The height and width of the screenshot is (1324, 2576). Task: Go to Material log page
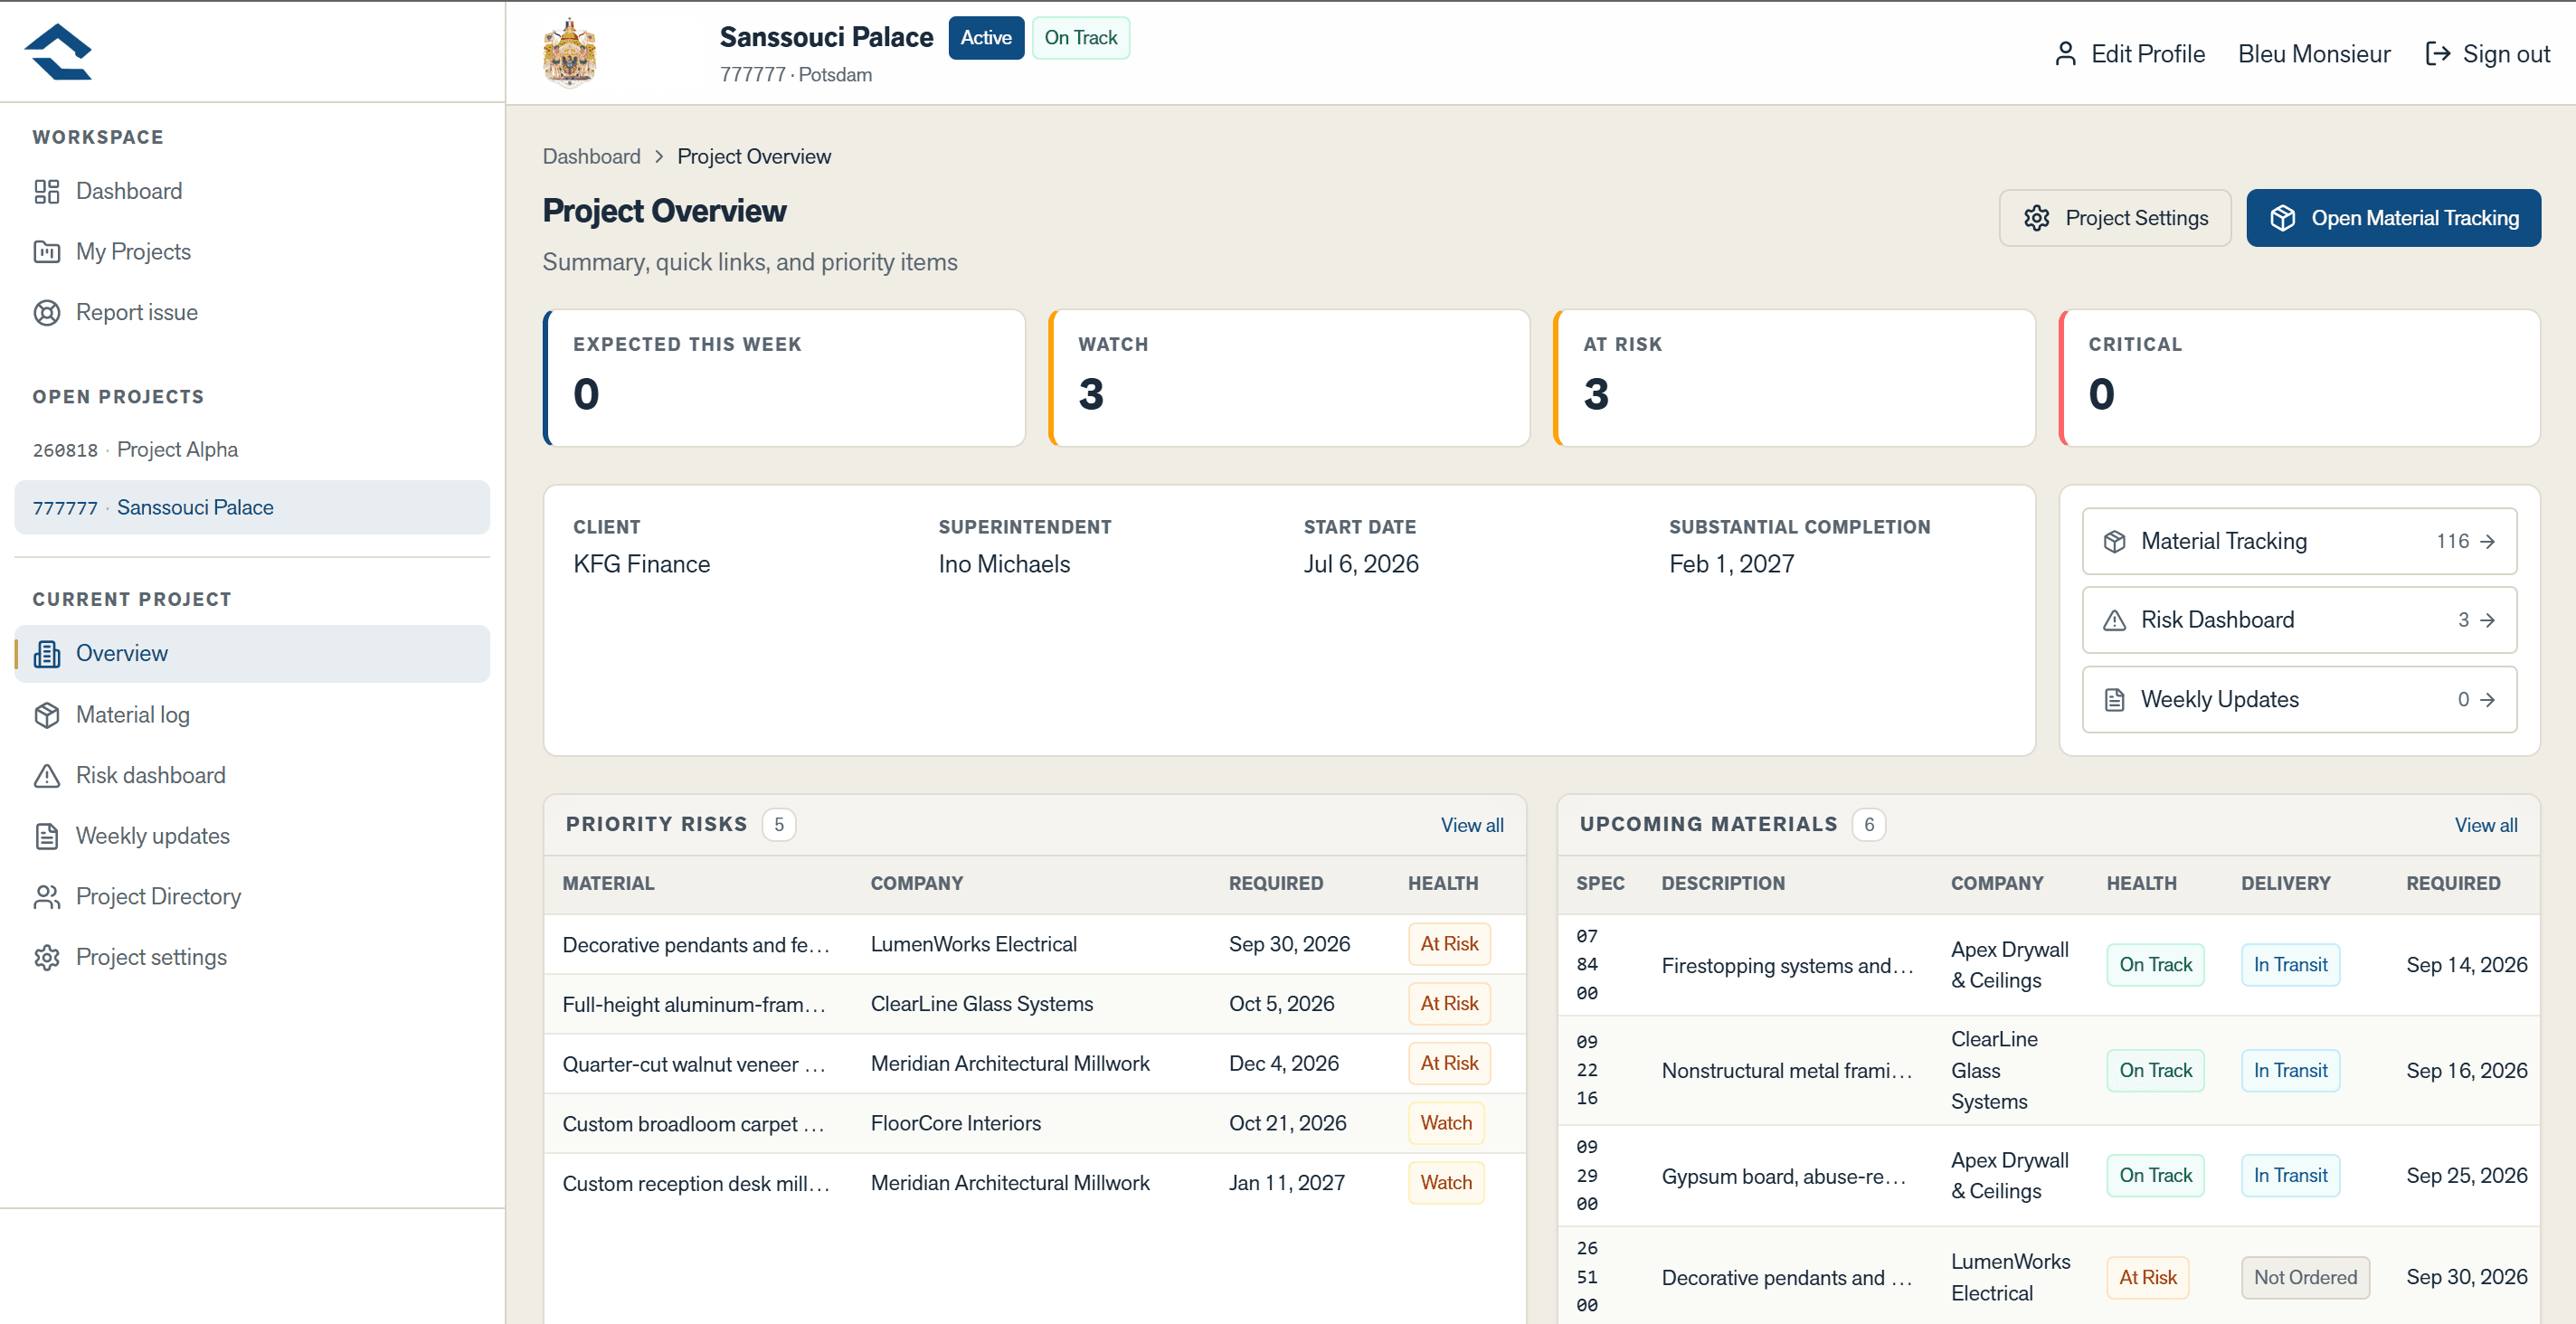(252, 715)
